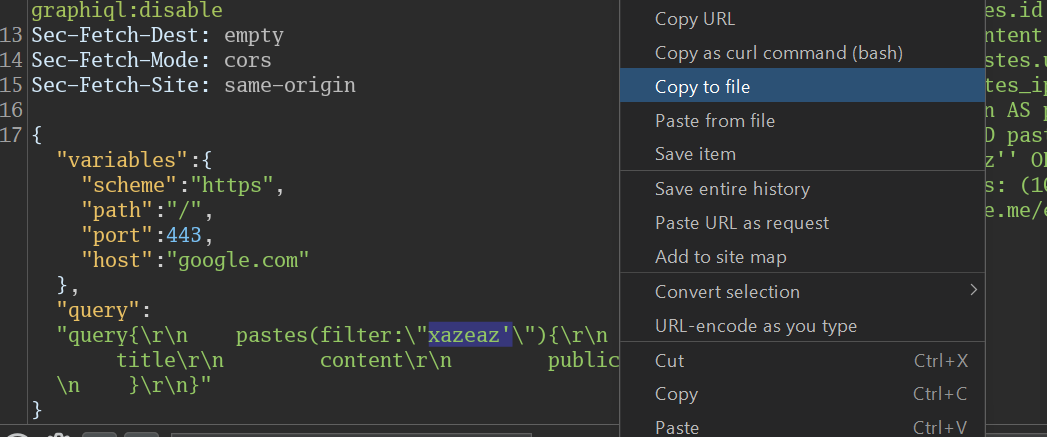Choose Paste URL as request
Viewport: 1047px width, 437px height.
pyautogui.click(x=802, y=223)
